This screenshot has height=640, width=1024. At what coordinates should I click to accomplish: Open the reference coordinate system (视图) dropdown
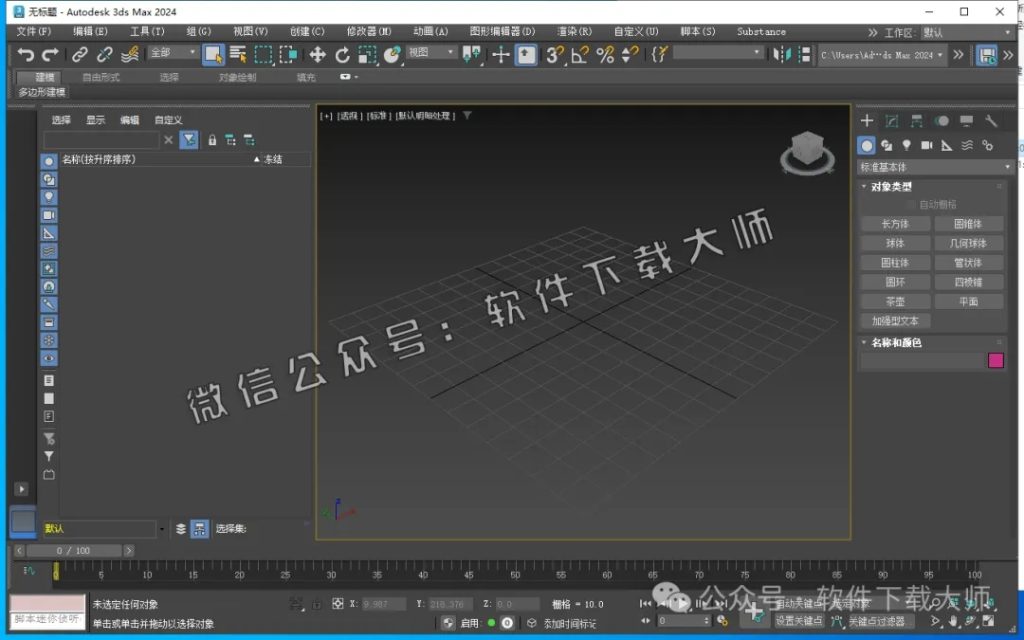click(x=428, y=53)
